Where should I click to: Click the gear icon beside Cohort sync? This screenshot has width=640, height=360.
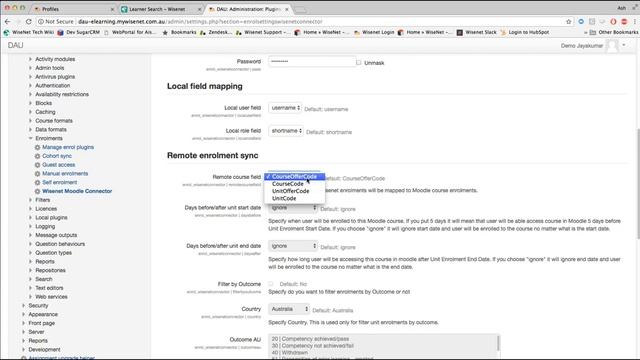click(x=38, y=156)
